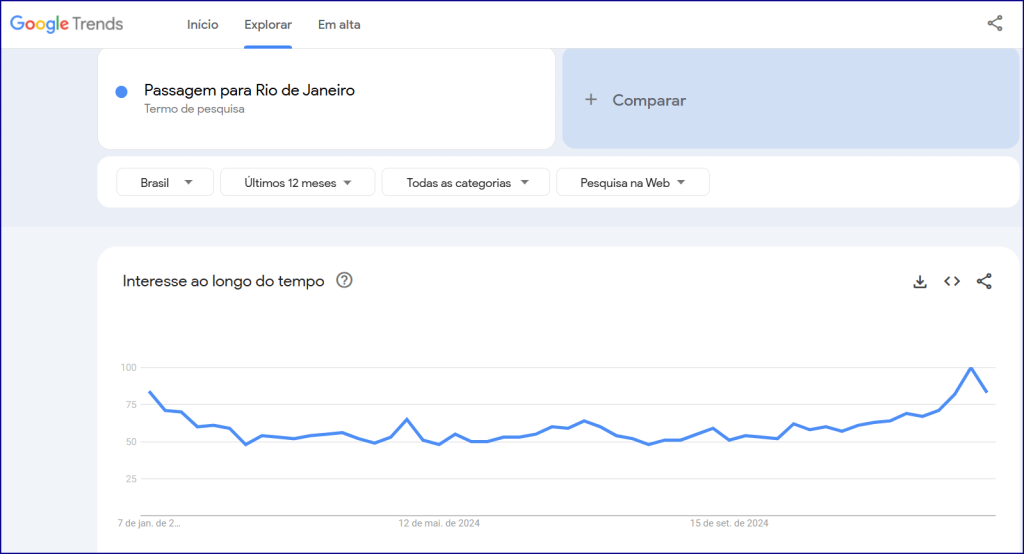1024x554 pixels.
Task: Click the 12 de mai. de 2024 axis label
Action: (439, 523)
